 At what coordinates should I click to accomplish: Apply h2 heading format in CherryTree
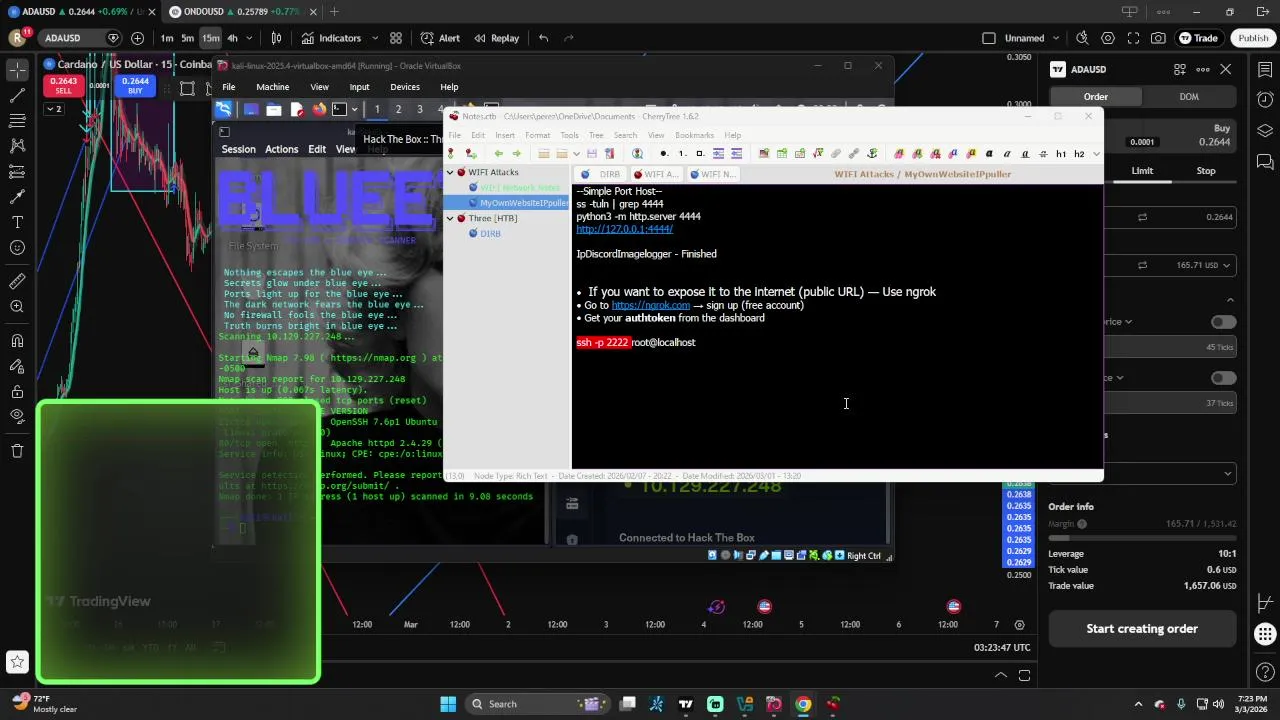coord(1079,153)
